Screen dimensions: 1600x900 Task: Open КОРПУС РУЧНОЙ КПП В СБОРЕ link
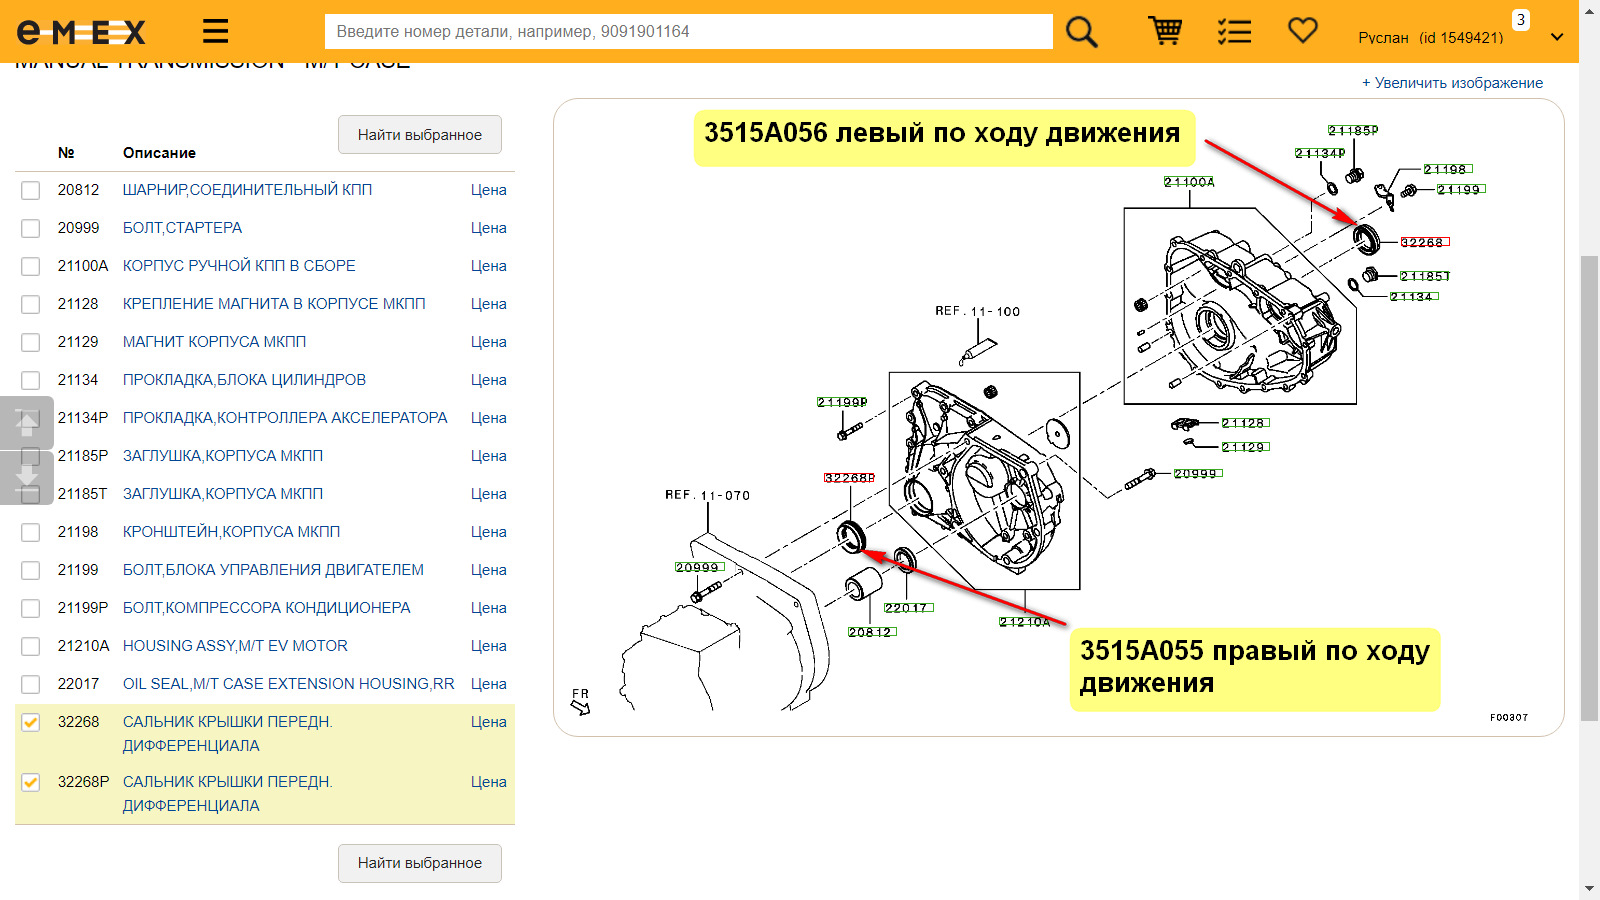239,266
